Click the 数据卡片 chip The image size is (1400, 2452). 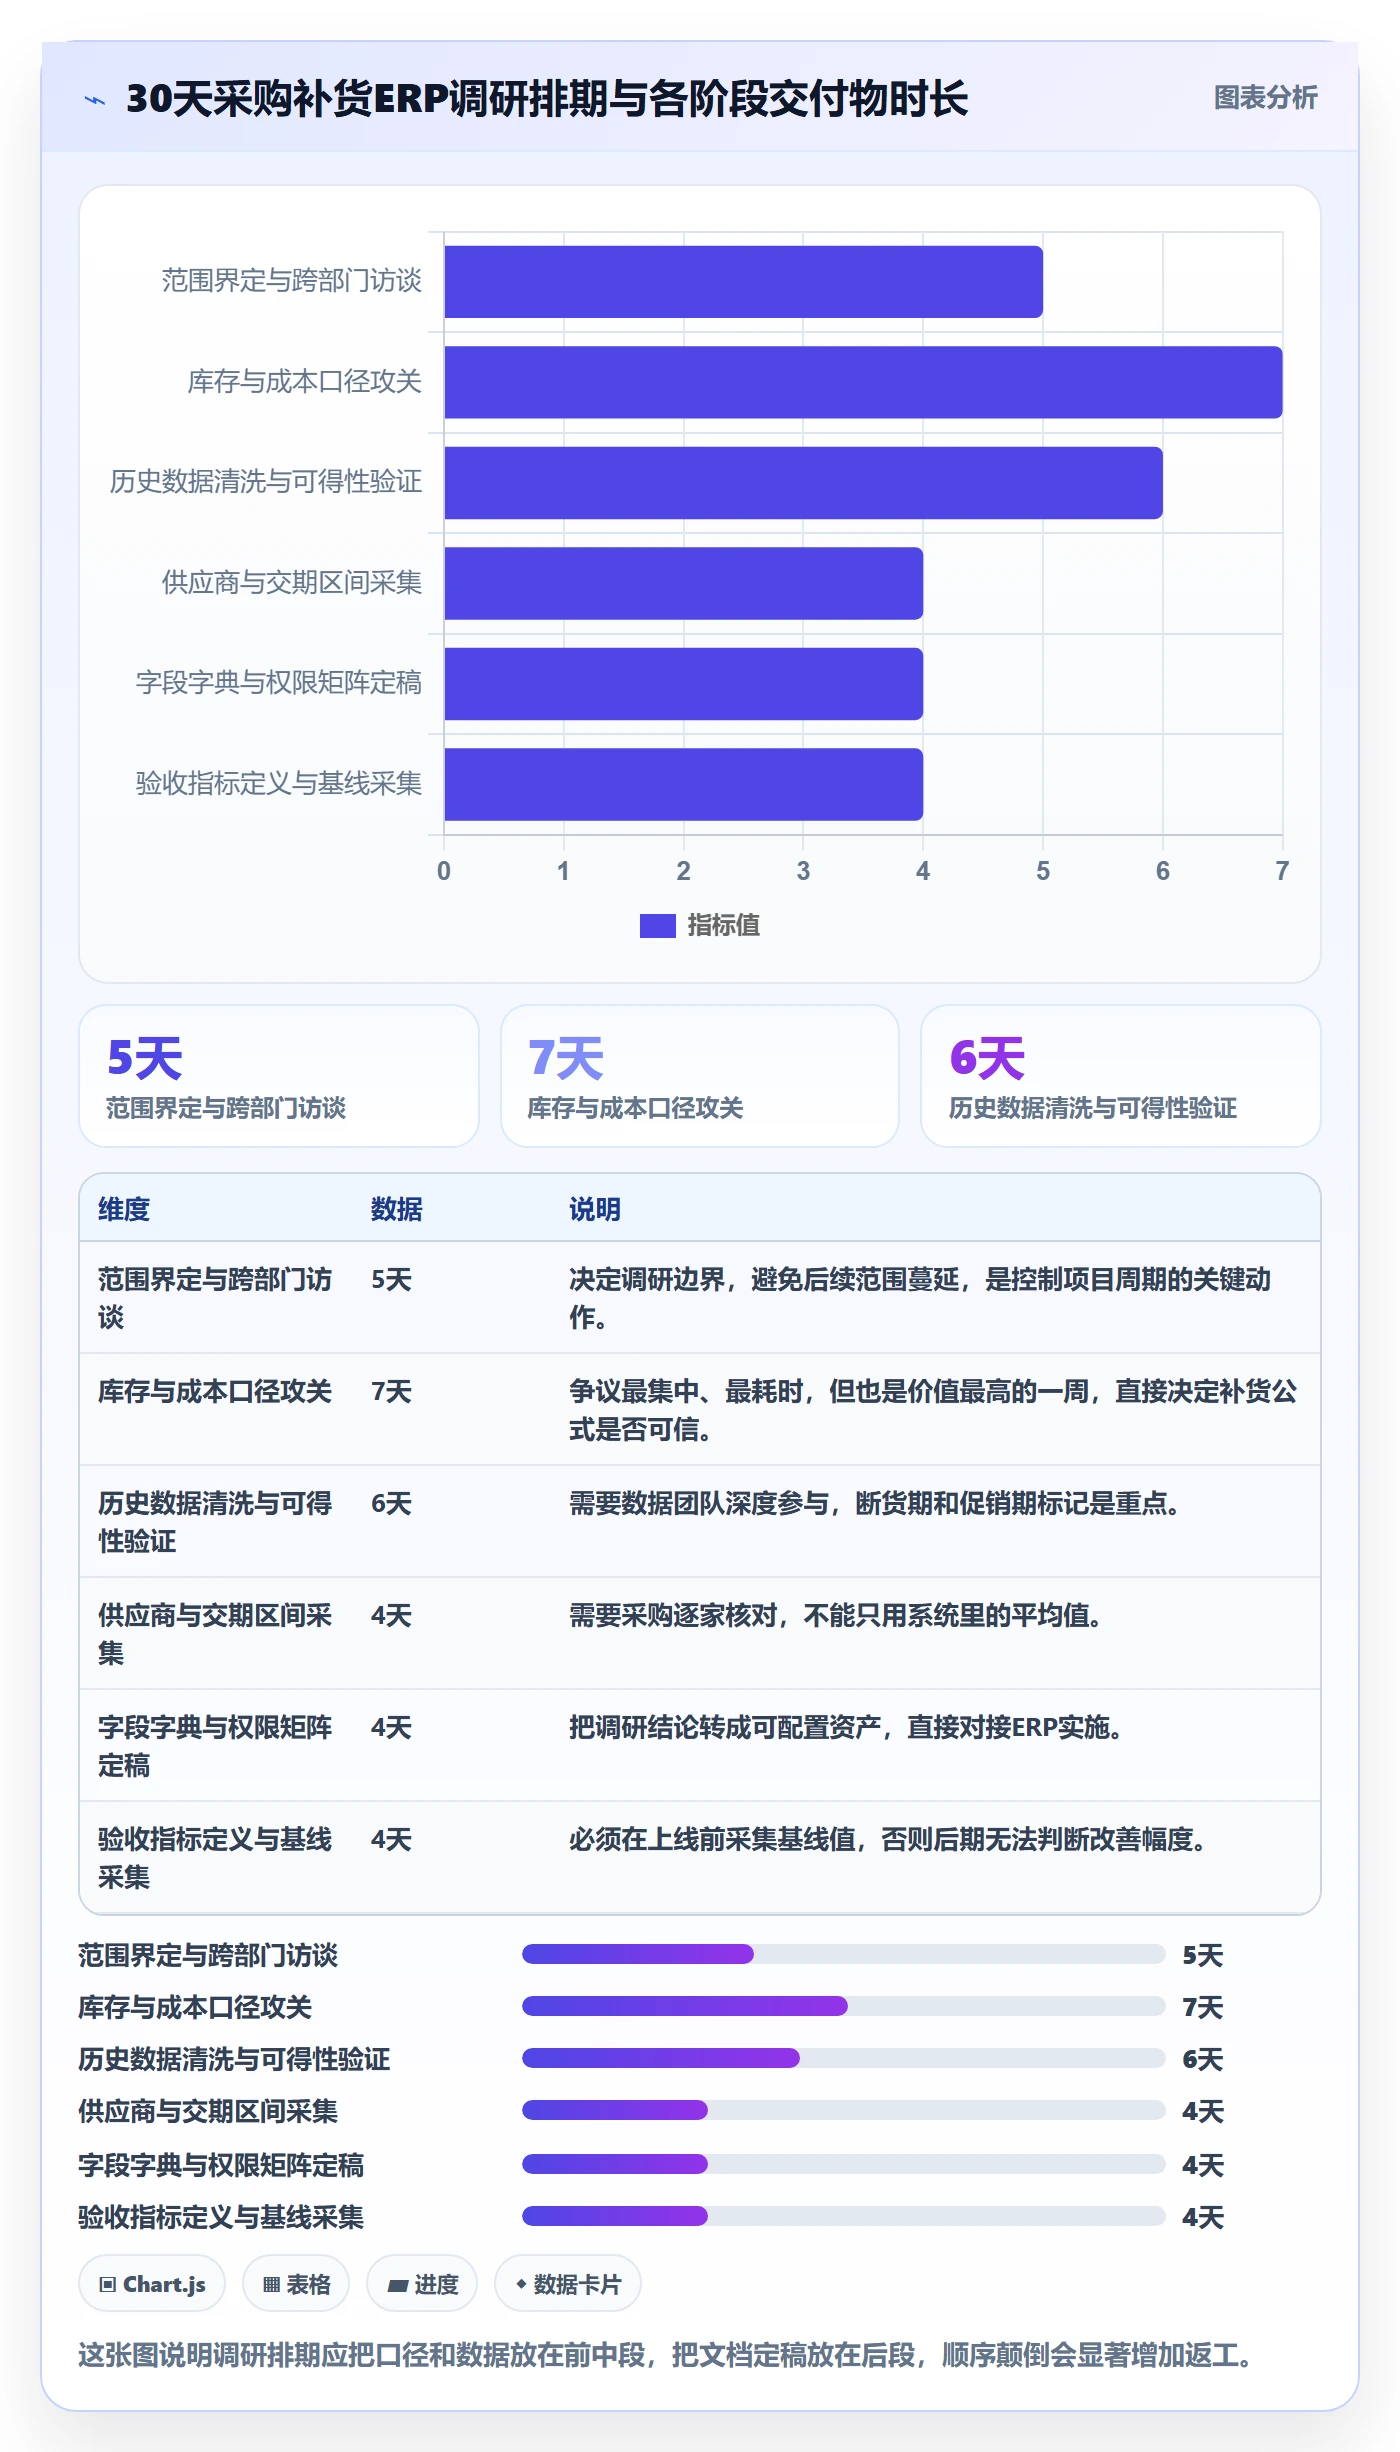567,2284
